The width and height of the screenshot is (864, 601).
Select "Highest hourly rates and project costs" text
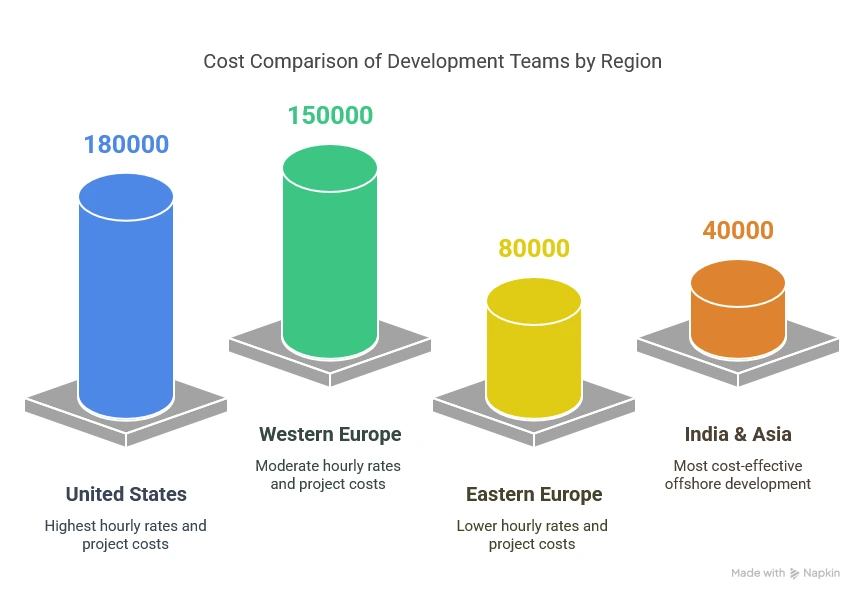pos(126,535)
